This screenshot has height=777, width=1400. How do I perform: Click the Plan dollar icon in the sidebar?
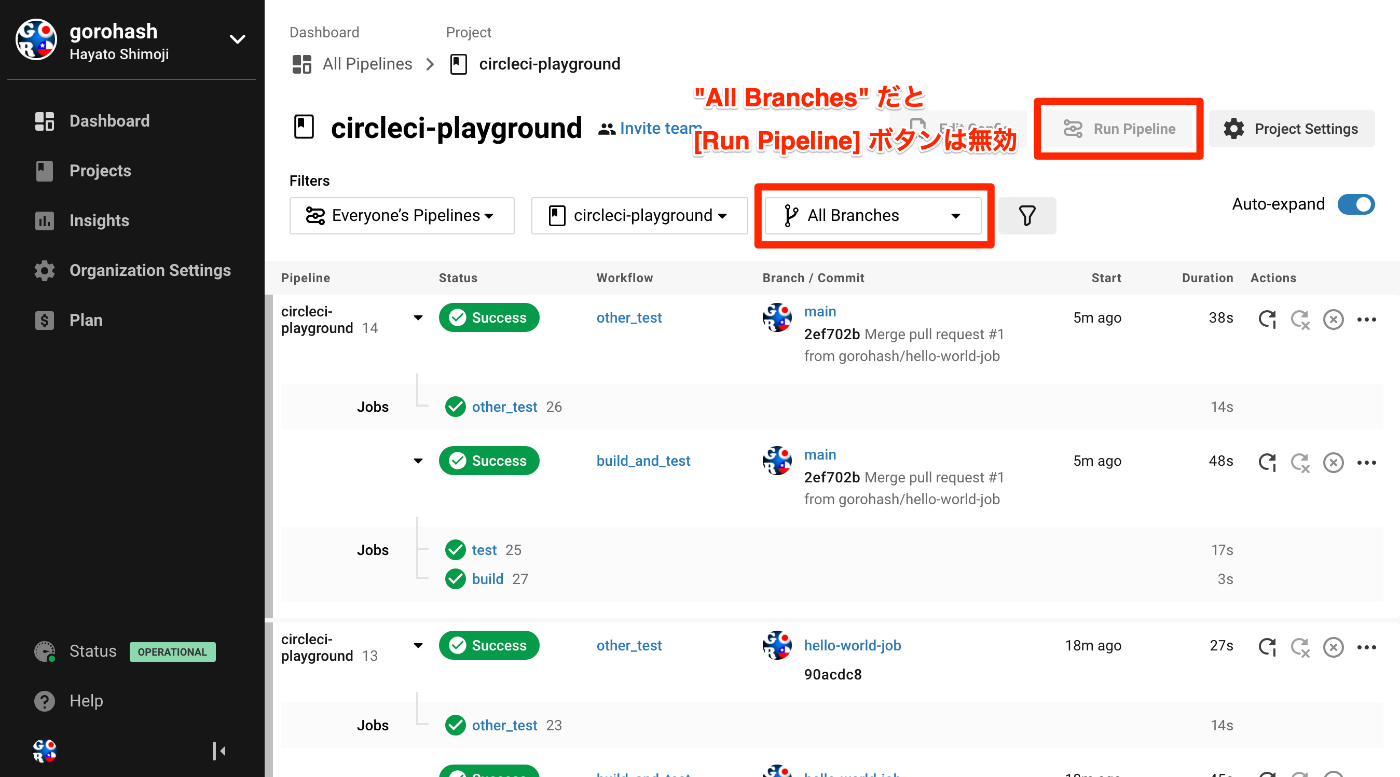(x=44, y=321)
